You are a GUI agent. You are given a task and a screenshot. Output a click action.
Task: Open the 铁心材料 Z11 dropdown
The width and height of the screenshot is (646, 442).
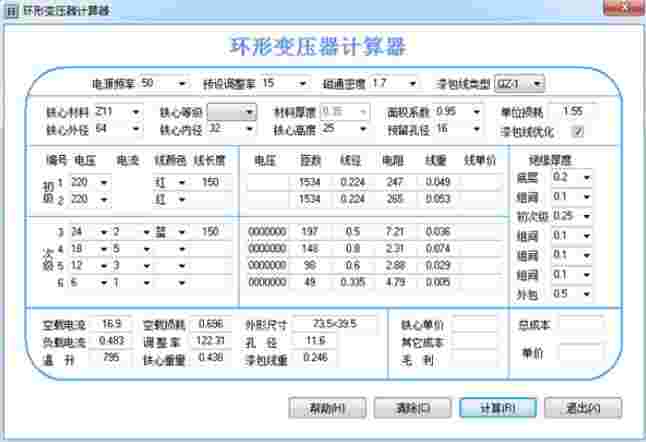[x=135, y=112]
